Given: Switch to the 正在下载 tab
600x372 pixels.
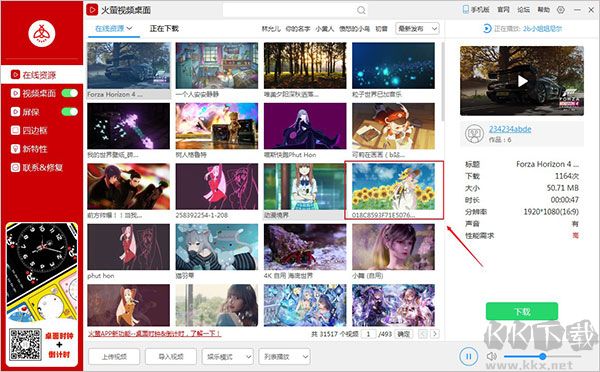Looking at the screenshot, I should pyautogui.click(x=164, y=29).
